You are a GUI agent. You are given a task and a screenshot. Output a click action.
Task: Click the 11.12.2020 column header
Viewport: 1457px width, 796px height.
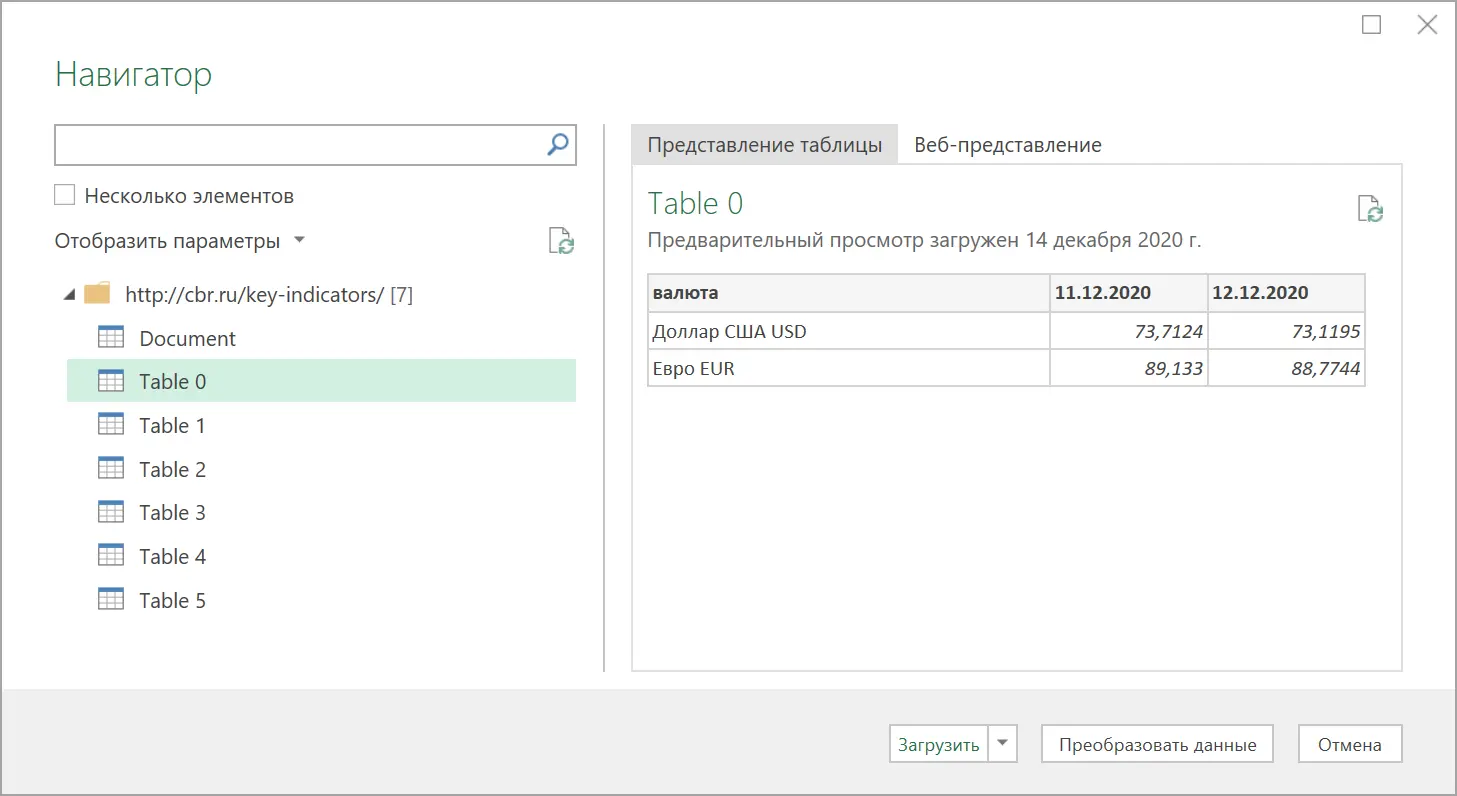[1129, 293]
